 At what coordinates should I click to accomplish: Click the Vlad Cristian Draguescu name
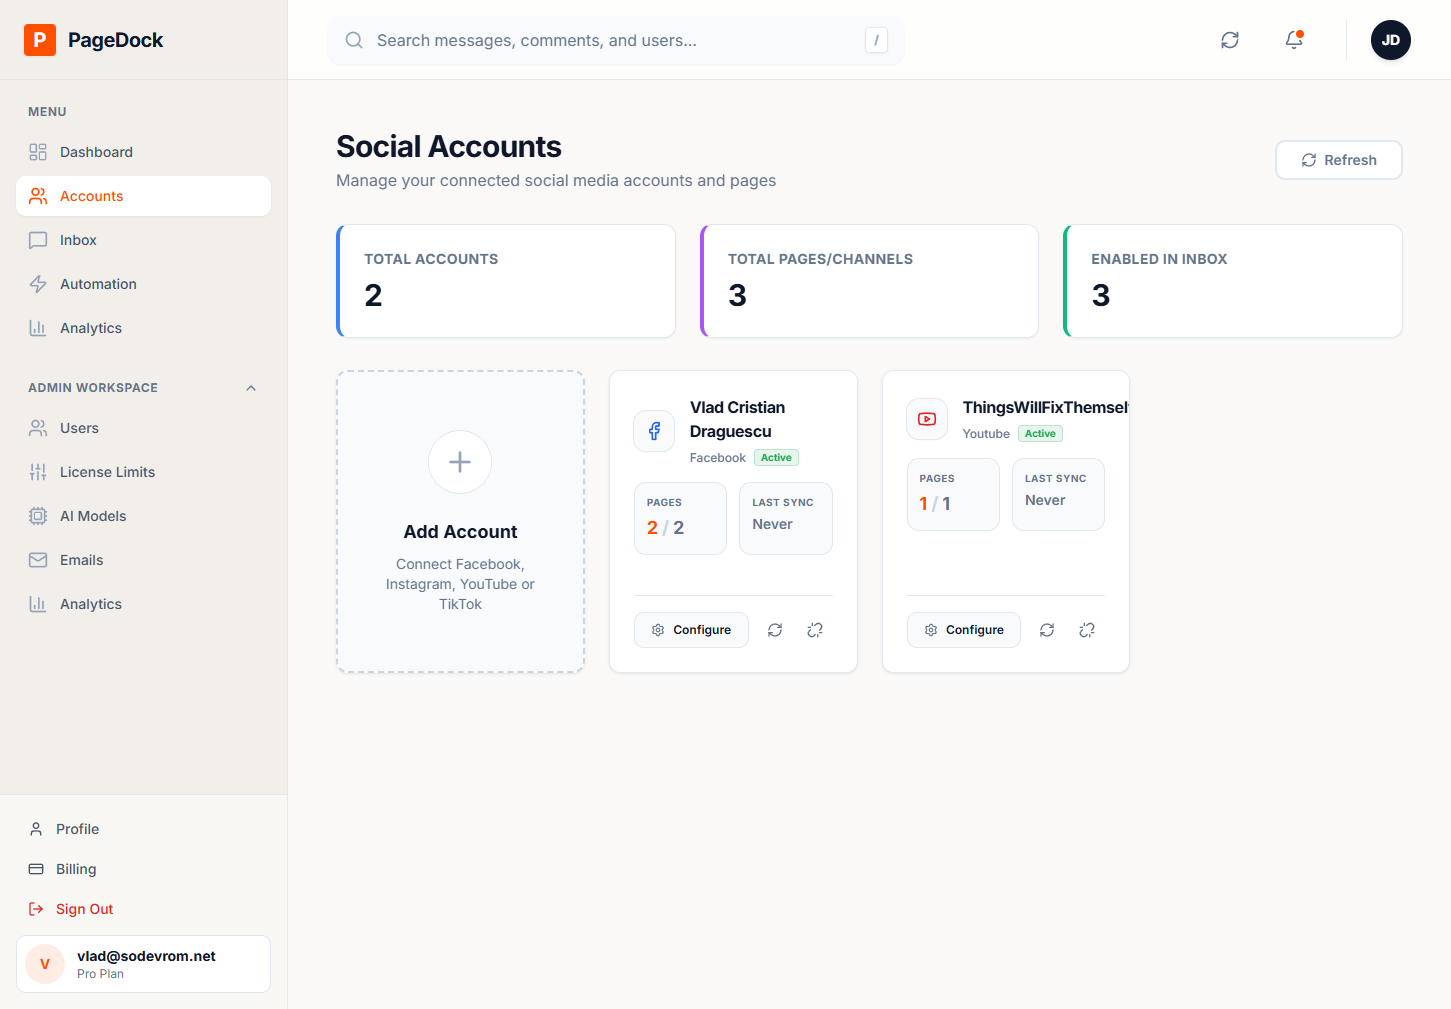coord(738,420)
